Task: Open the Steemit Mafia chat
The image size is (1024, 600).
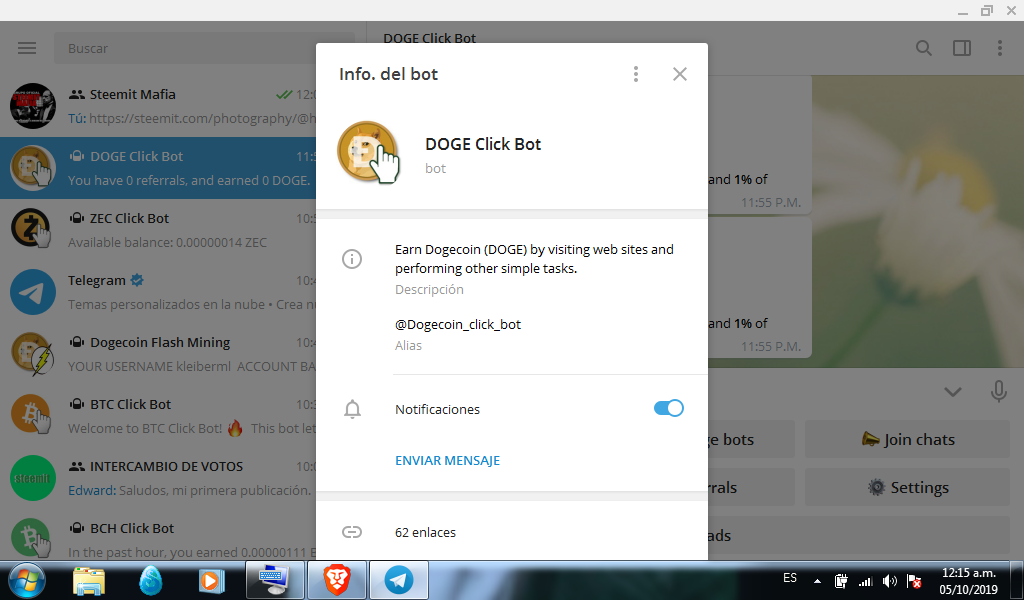Action: click(158, 106)
